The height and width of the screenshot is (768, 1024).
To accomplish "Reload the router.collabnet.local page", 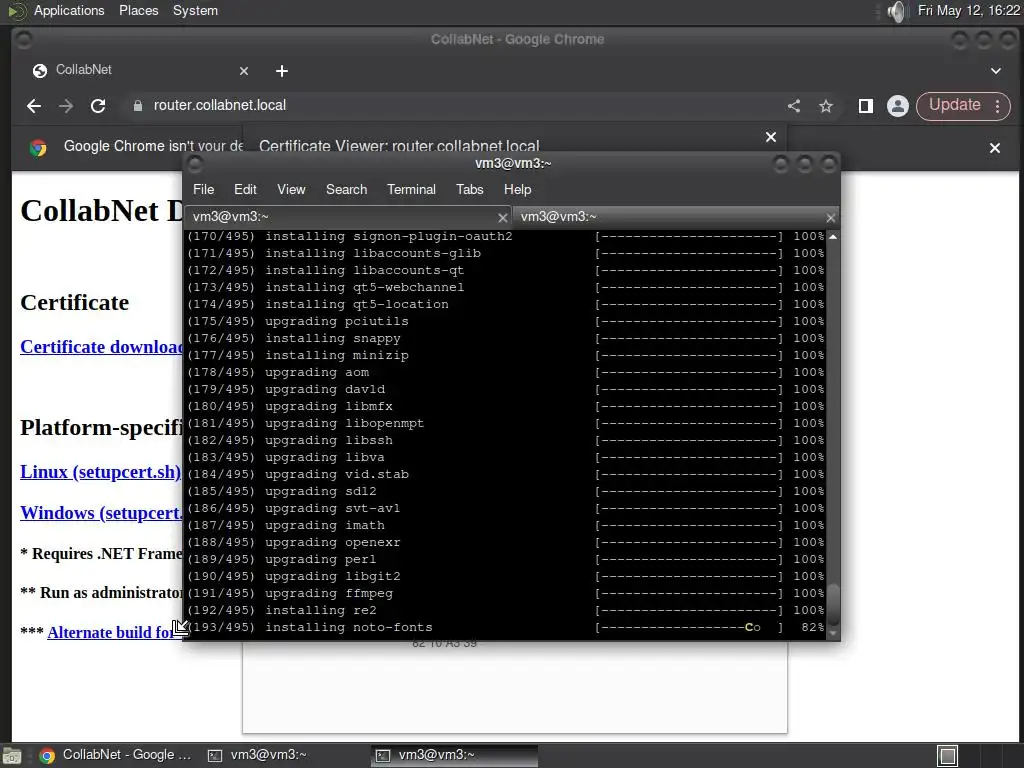I will coord(98,106).
